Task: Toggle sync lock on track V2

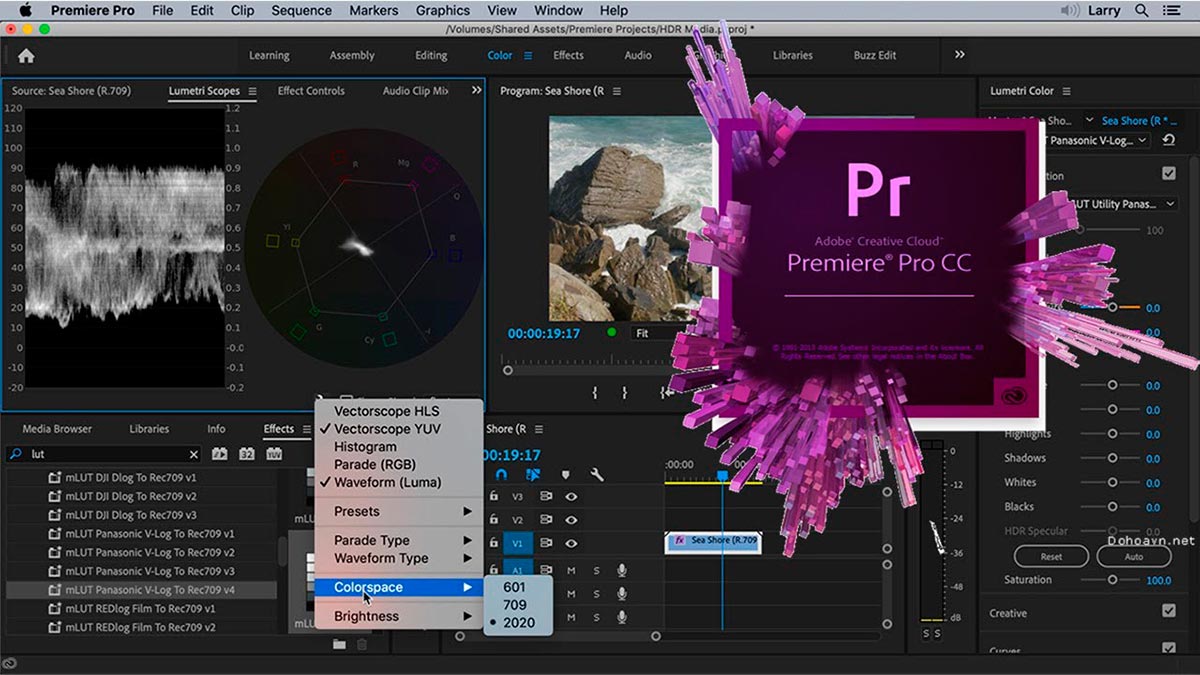Action: 547,520
